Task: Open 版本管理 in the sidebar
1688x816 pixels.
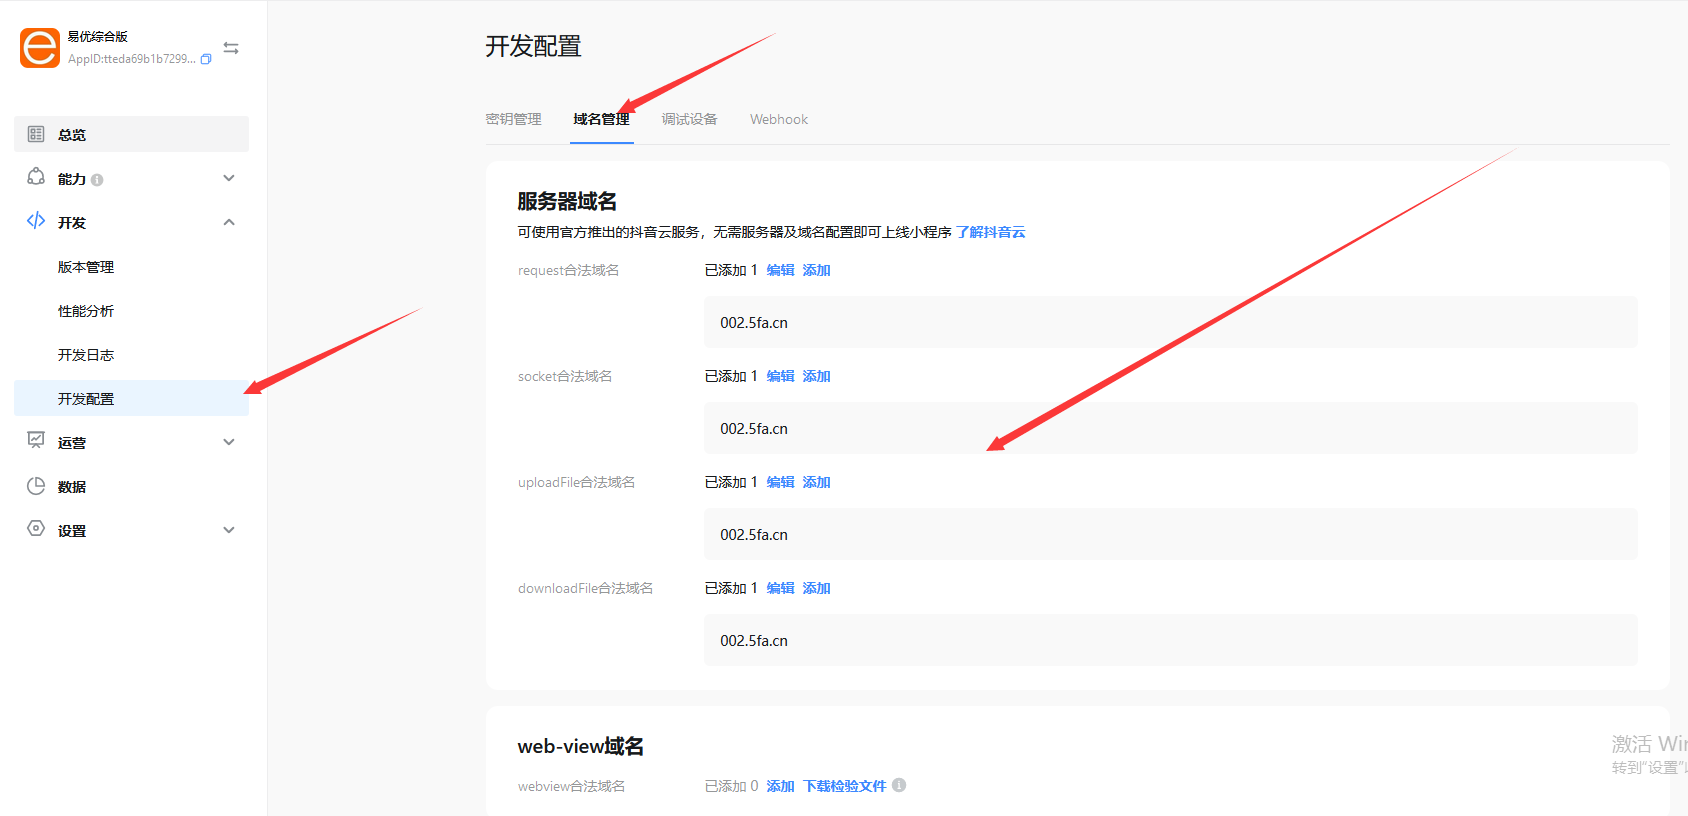Action: [86, 267]
